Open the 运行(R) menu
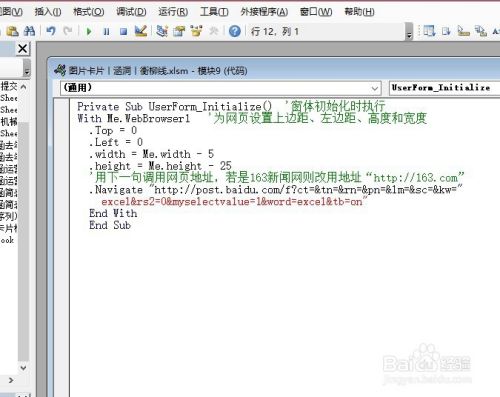The height and width of the screenshot is (397, 500). pyautogui.click(x=173, y=12)
